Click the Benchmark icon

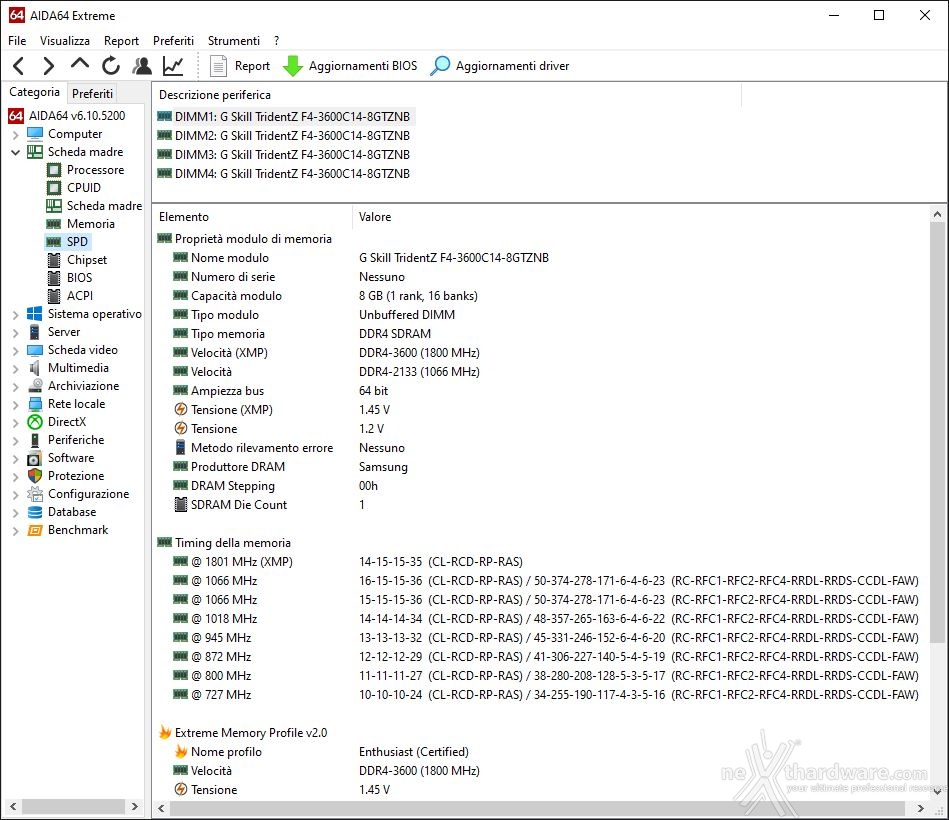point(35,530)
